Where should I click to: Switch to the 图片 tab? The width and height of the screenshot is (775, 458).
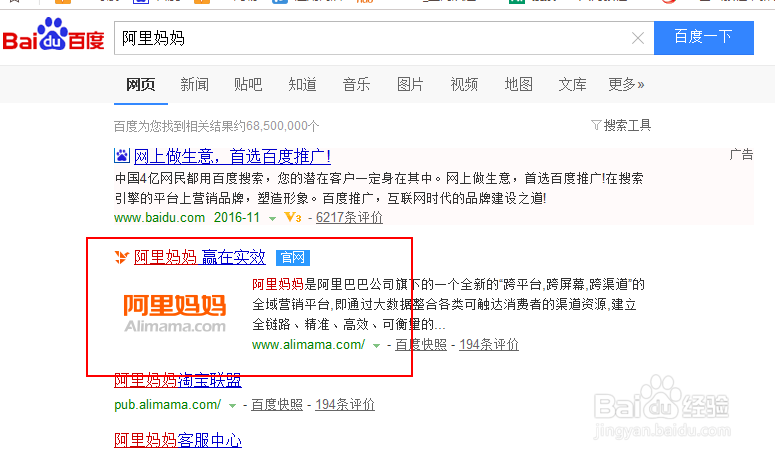[410, 84]
